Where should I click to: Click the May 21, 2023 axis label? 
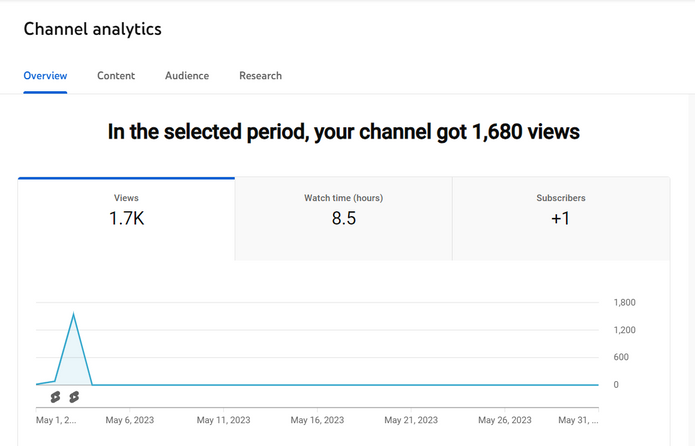[x=411, y=420]
